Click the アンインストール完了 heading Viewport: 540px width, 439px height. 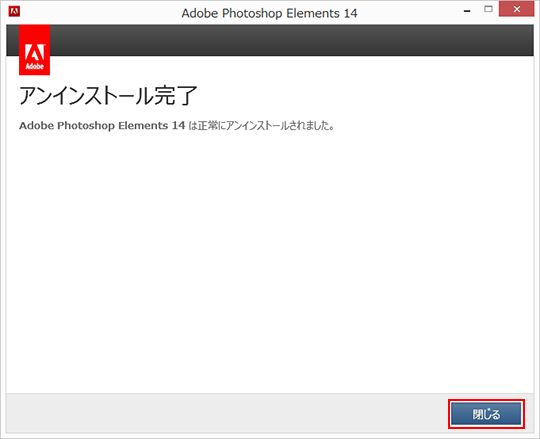point(108,95)
